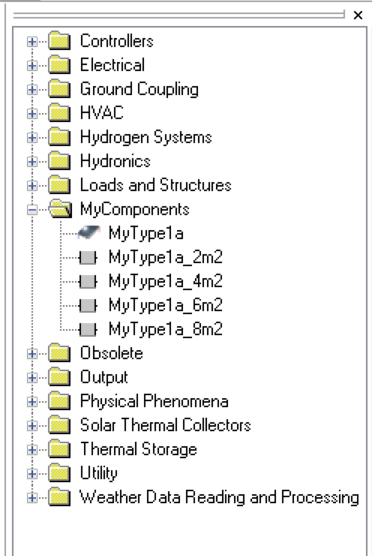Select the MyType1a_8m2 component icon
The image size is (372, 556).
[x=88, y=329]
